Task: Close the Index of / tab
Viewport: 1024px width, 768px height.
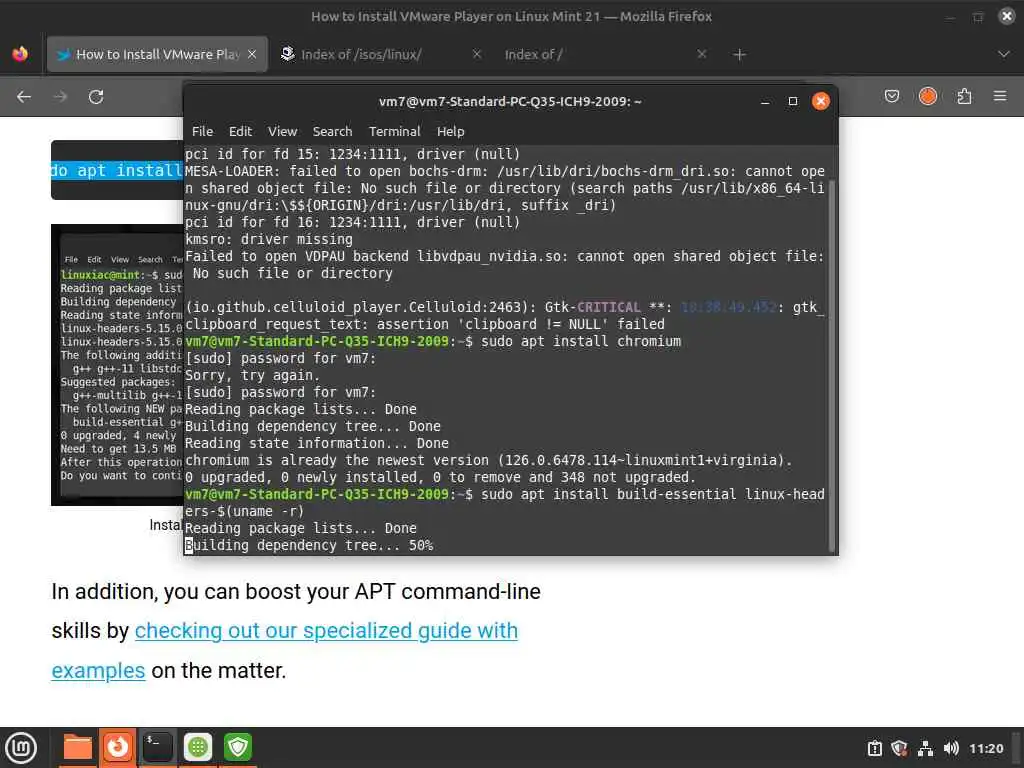Action: (x=701, y=54)
